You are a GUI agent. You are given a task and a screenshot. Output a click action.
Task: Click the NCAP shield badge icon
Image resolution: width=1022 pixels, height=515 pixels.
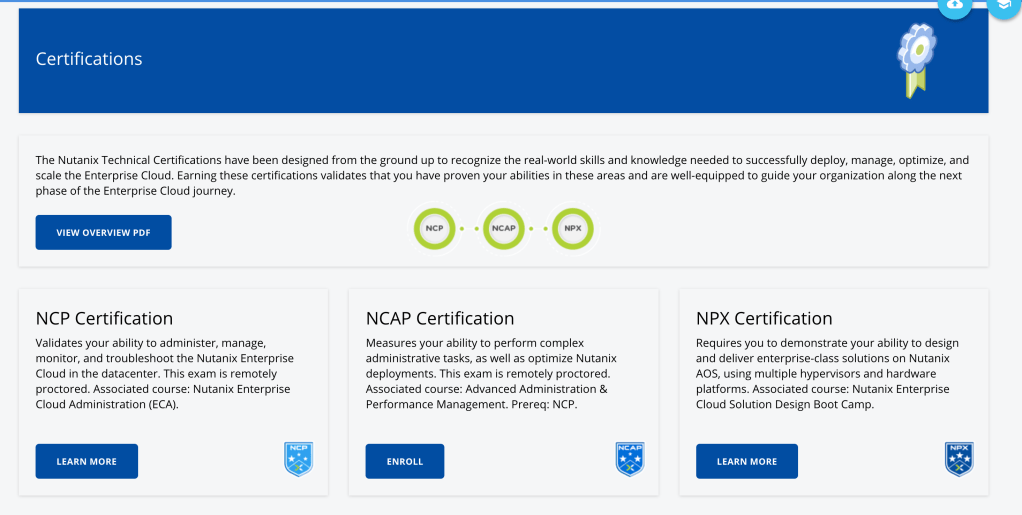tap(629, 459)
